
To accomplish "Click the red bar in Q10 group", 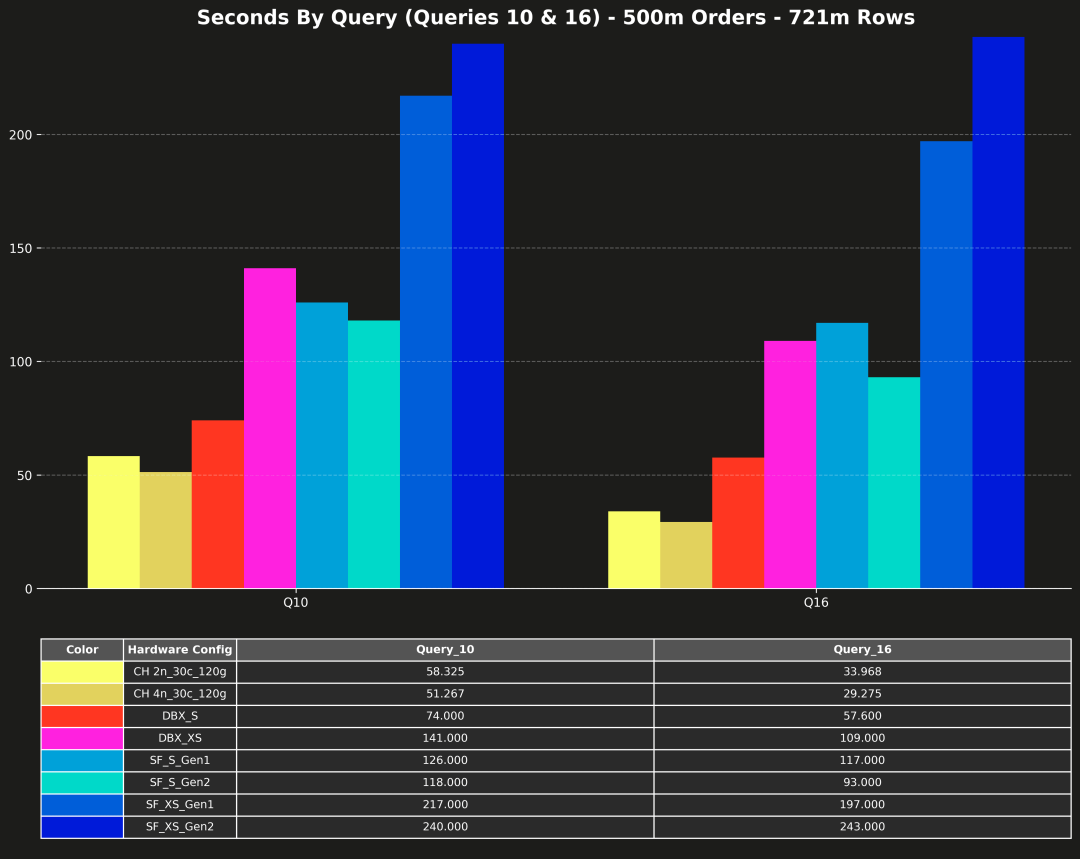I will (x=218, y=504).
